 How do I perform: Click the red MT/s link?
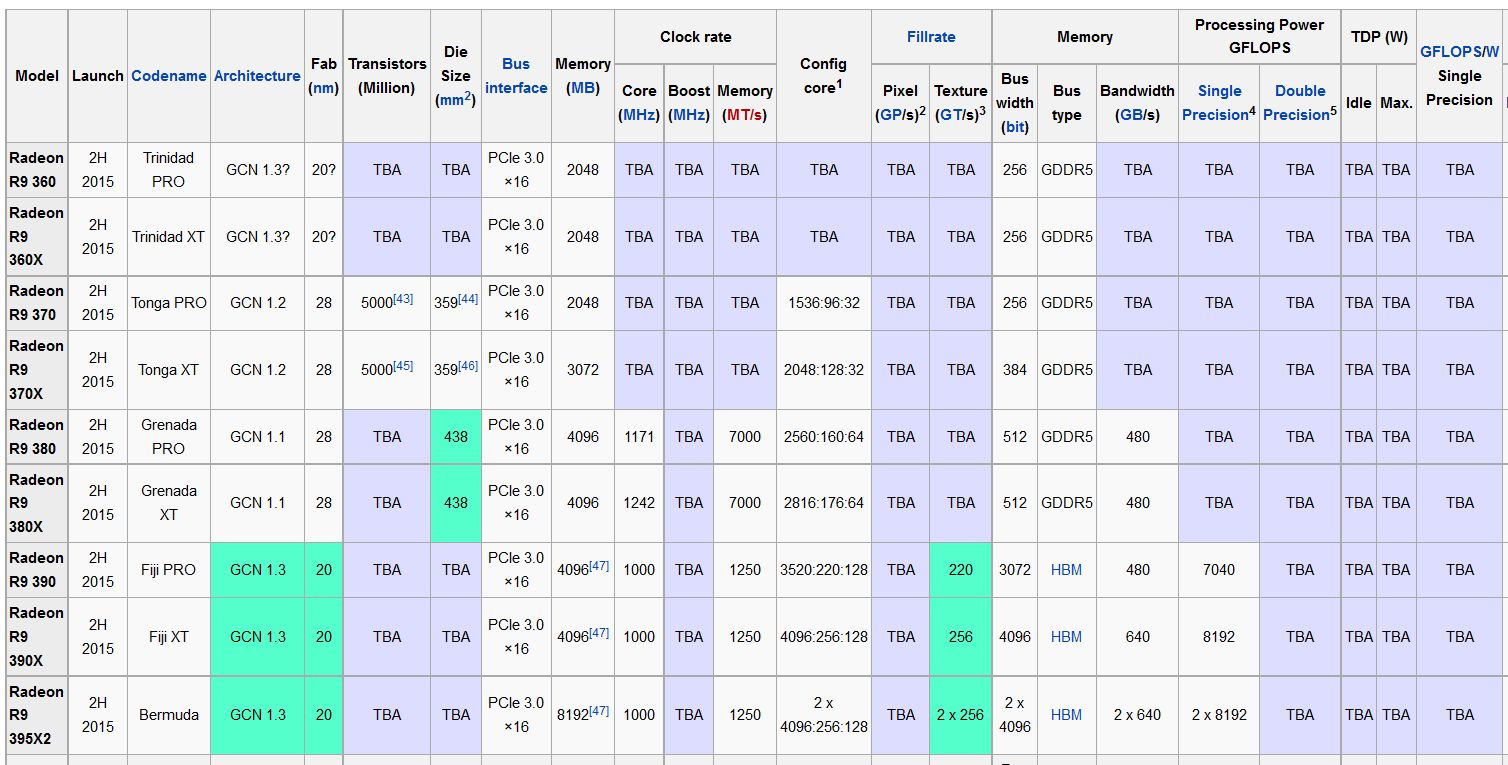coord(745,115)
